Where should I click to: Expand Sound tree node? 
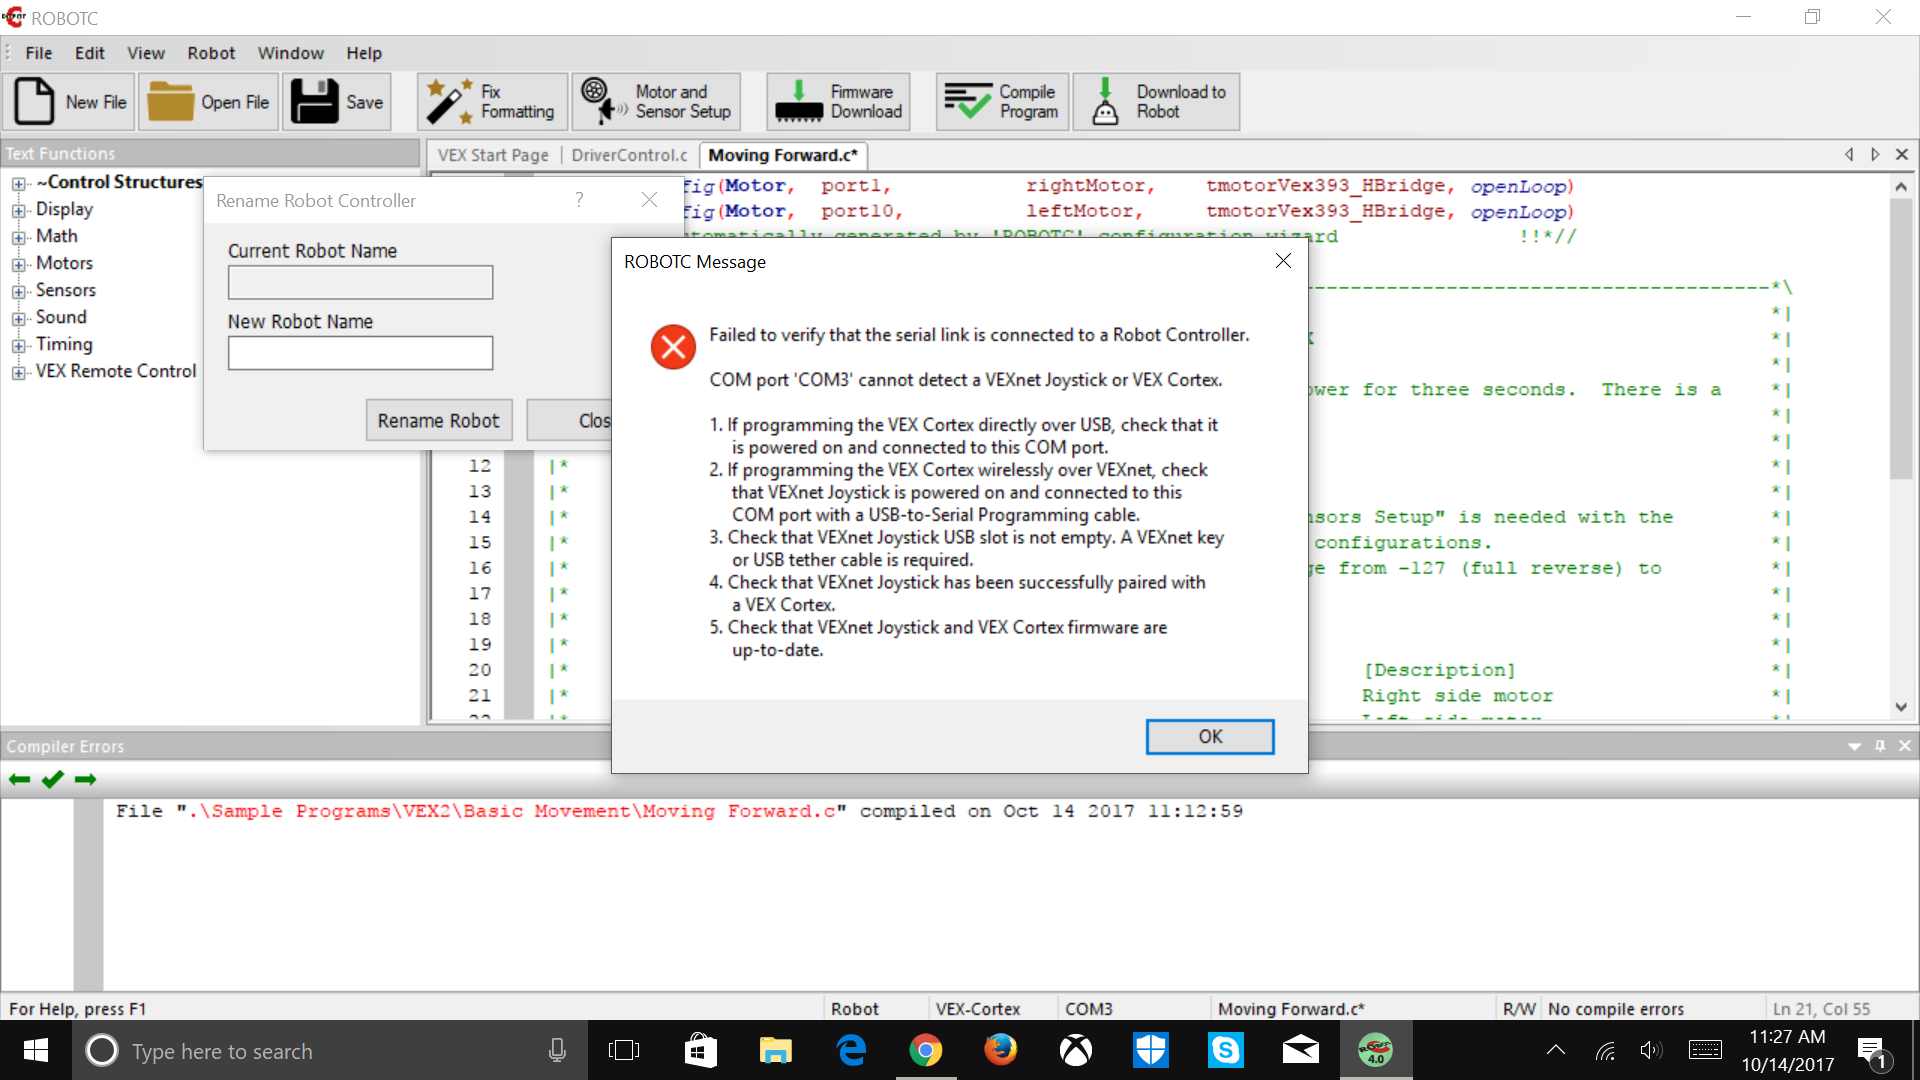point(18,319)
